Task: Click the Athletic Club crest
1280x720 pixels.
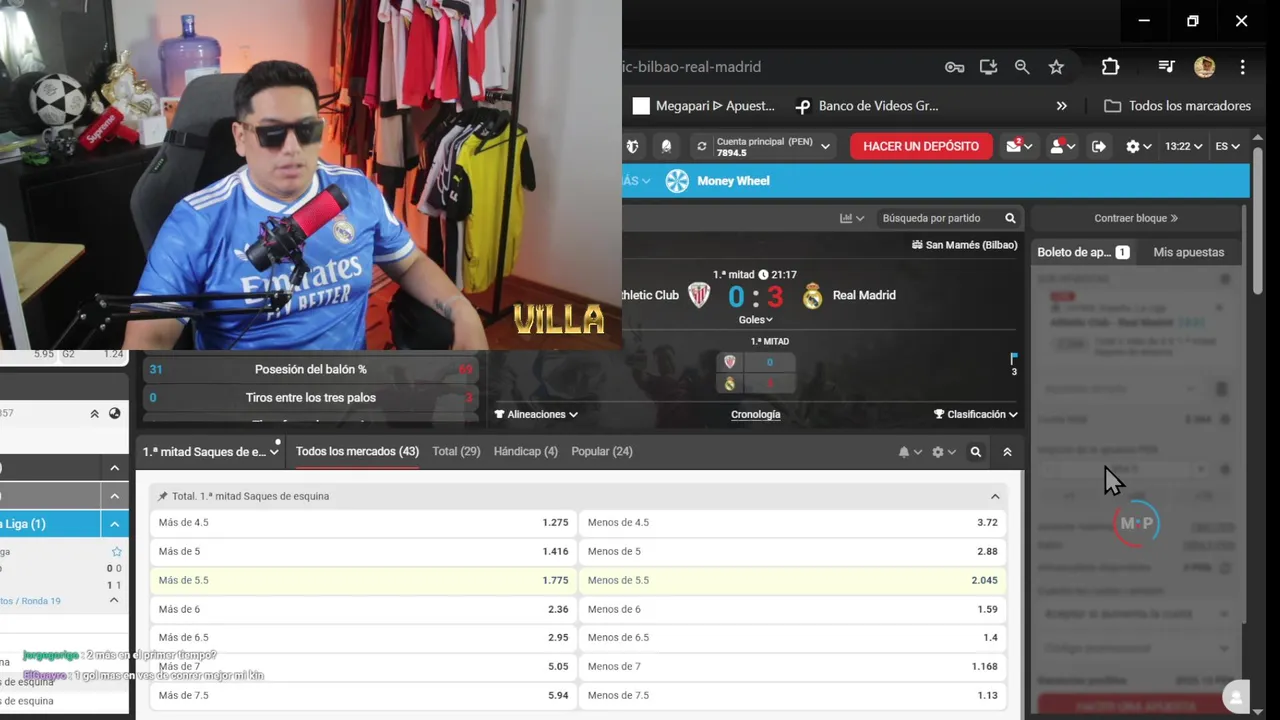Action: [x=699, y=295]
